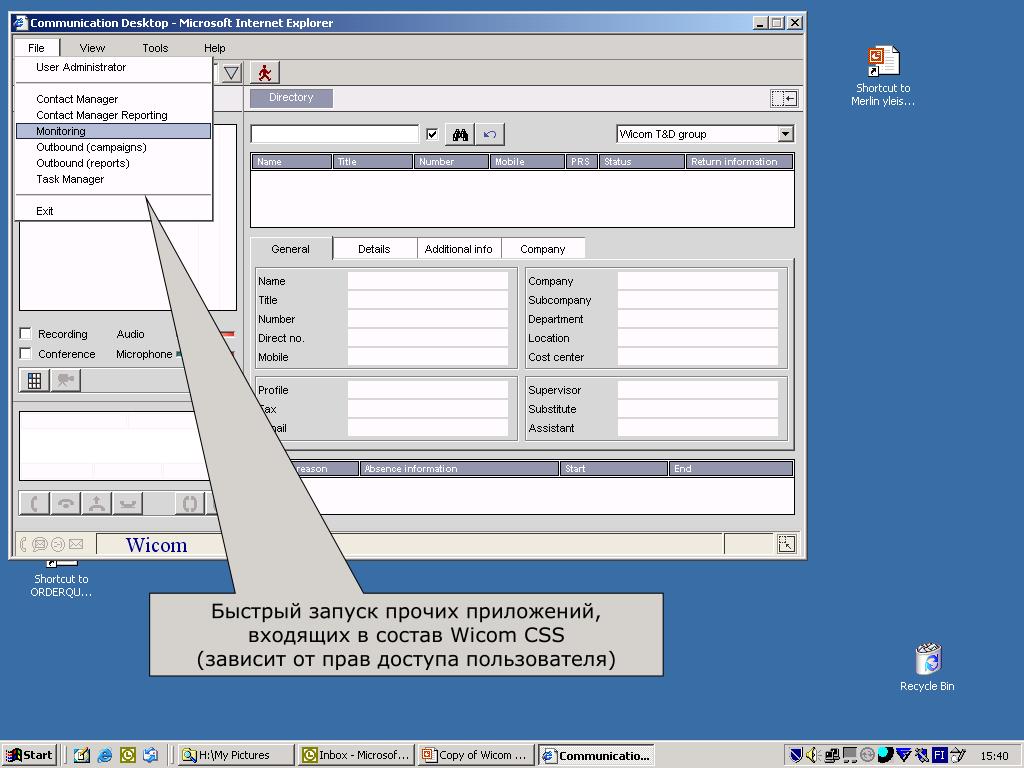
Task: Click the Cost center input field
Action: coord(697,357)
